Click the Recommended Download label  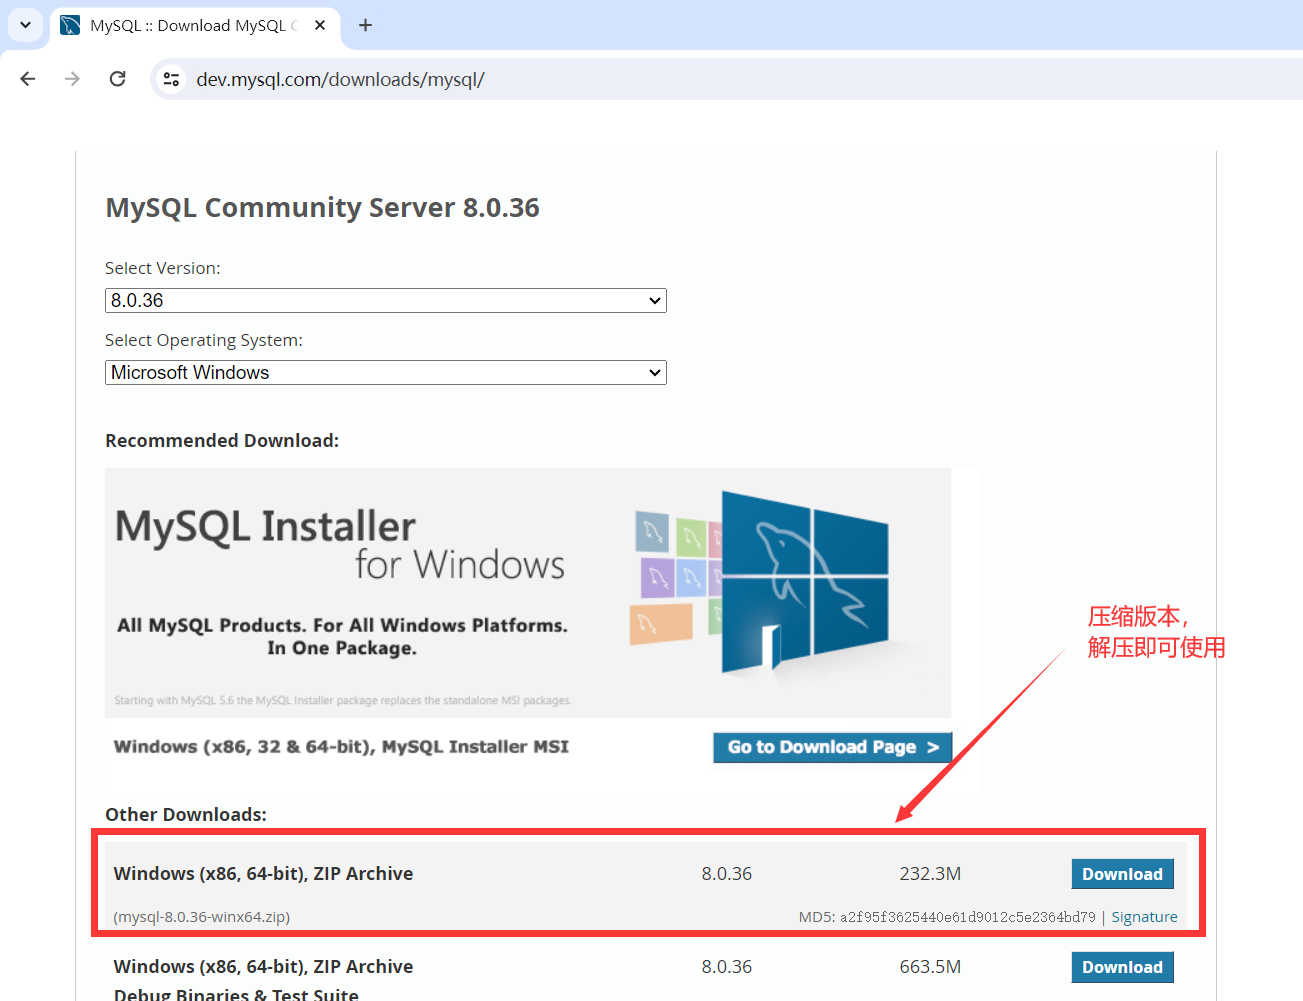[222, 440]
